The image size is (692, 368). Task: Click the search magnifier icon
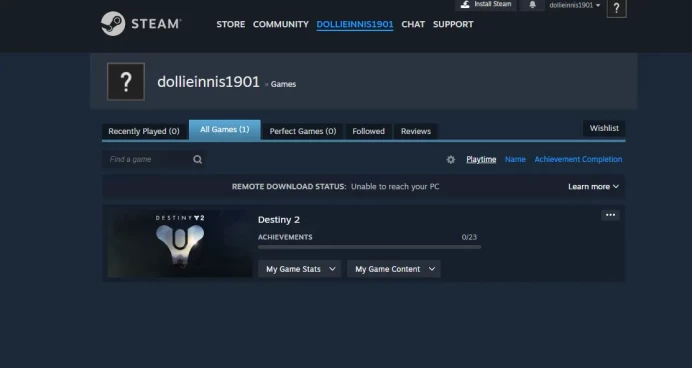pos(198,159)
